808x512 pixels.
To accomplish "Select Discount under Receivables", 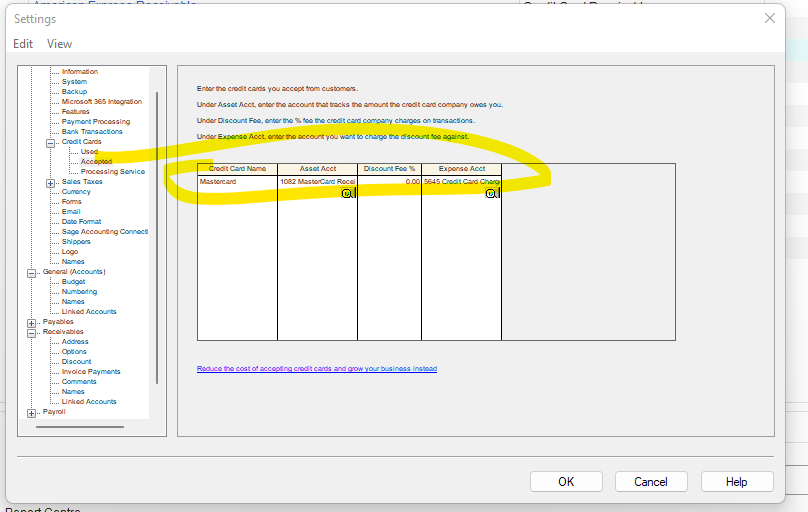I will click(76, 362).
